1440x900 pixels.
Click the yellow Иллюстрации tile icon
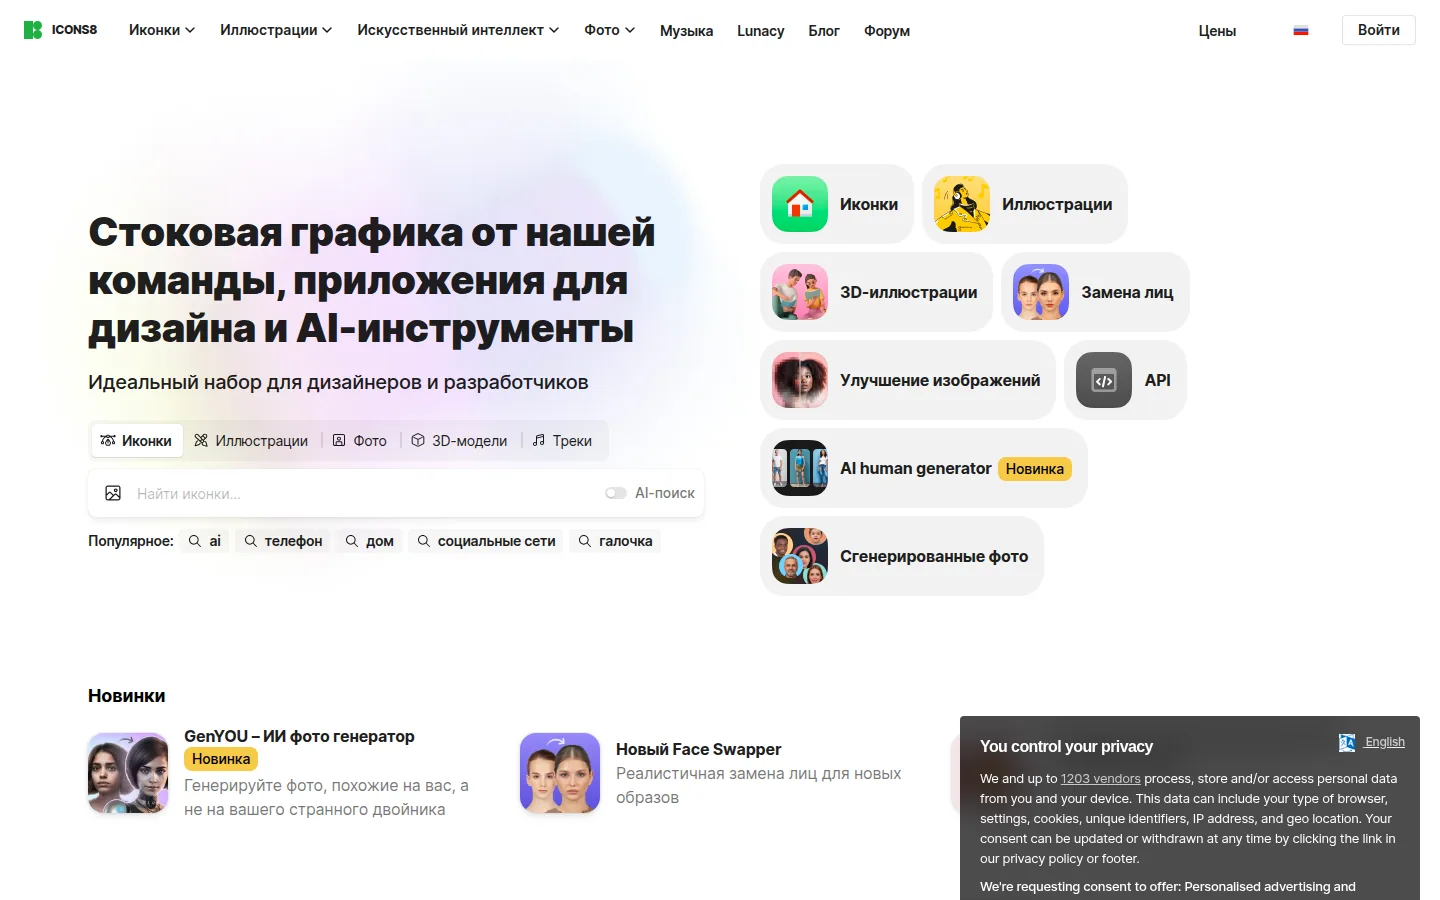tap(962, 204)
